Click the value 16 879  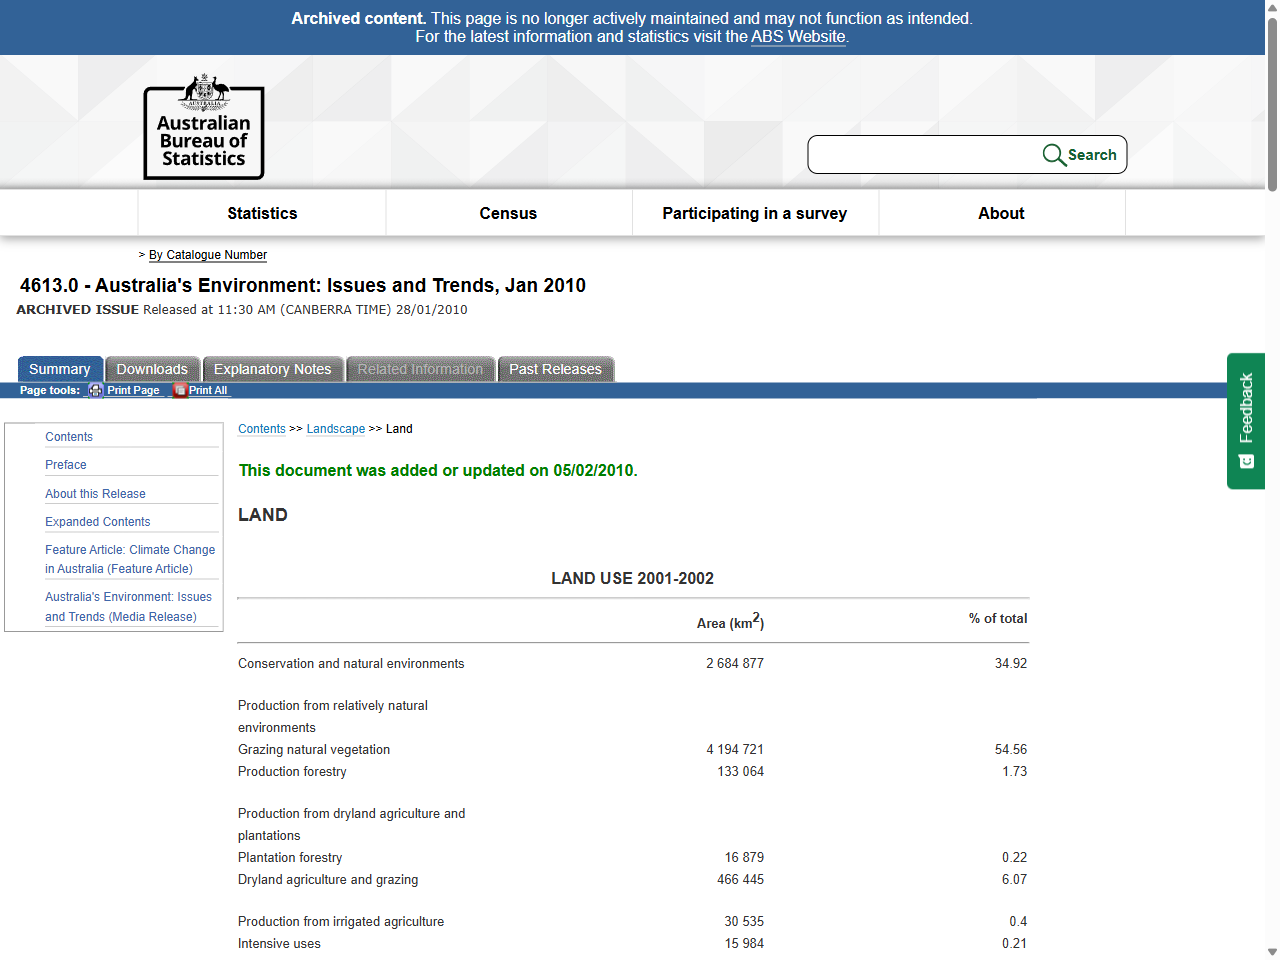click(x=745, y=858)
